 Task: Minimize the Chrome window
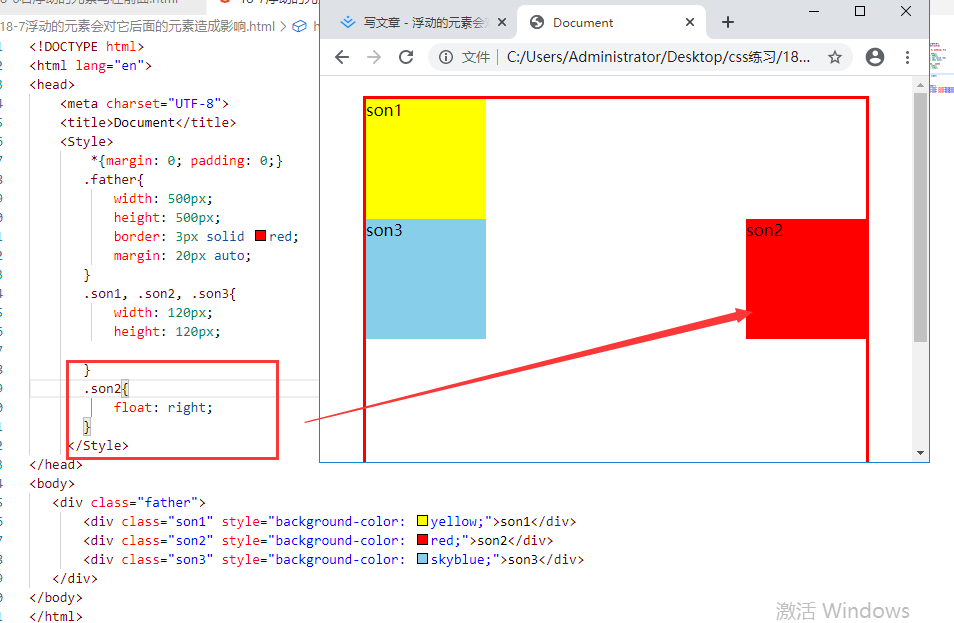(814, 11)
